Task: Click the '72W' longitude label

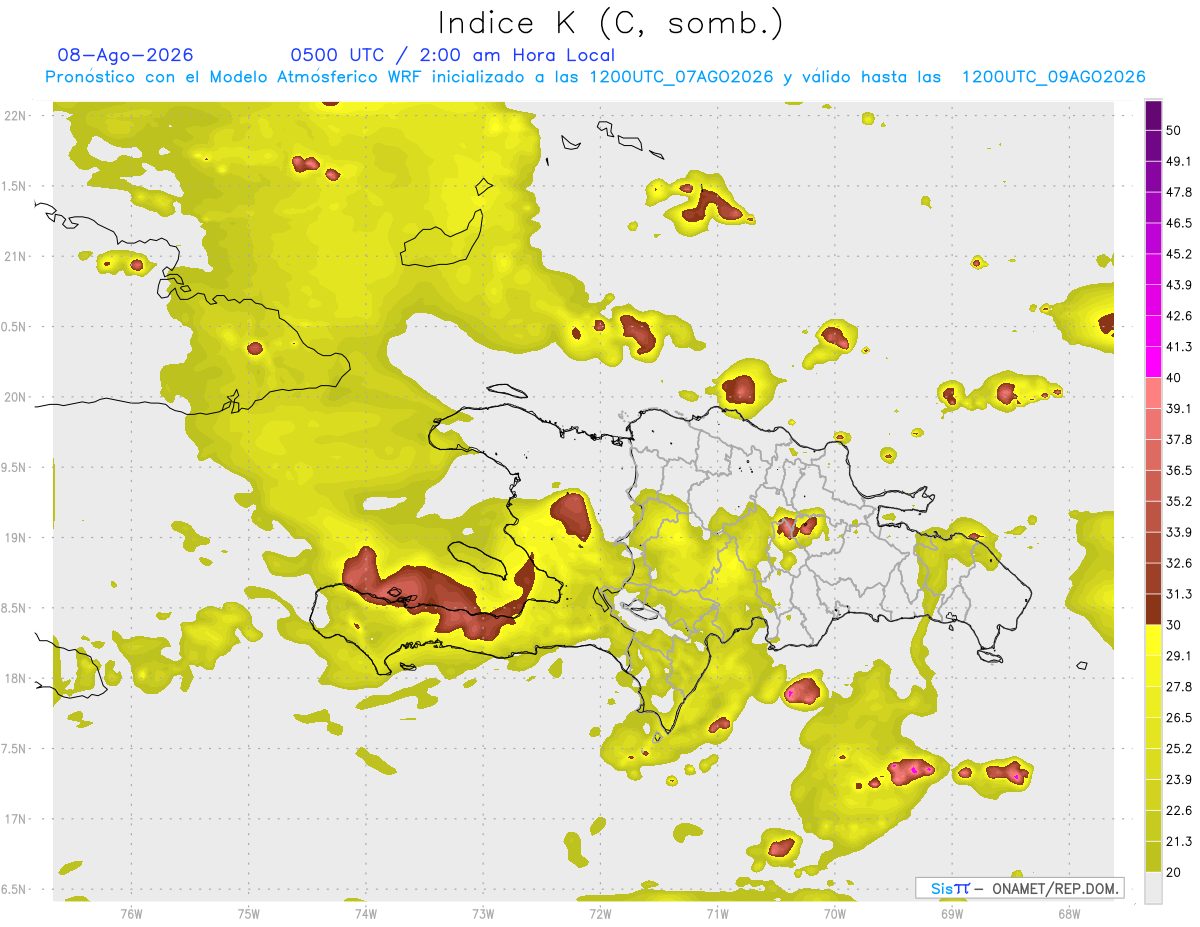Action: tap(600, 913)
